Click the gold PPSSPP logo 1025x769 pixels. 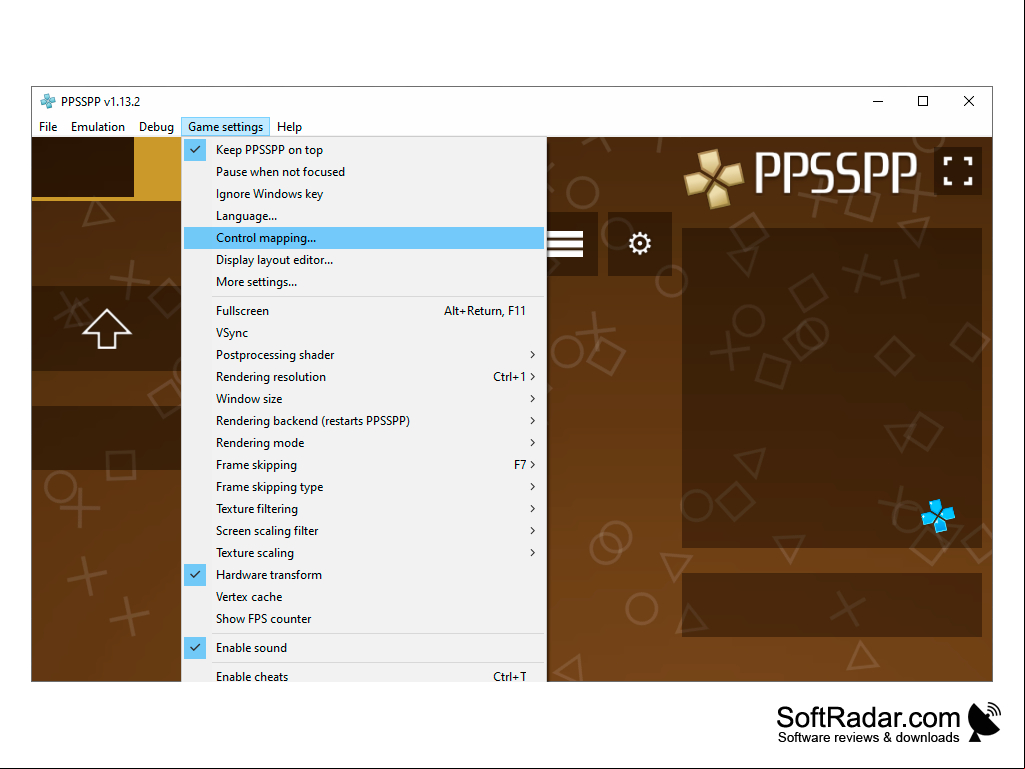coord(713,179)
